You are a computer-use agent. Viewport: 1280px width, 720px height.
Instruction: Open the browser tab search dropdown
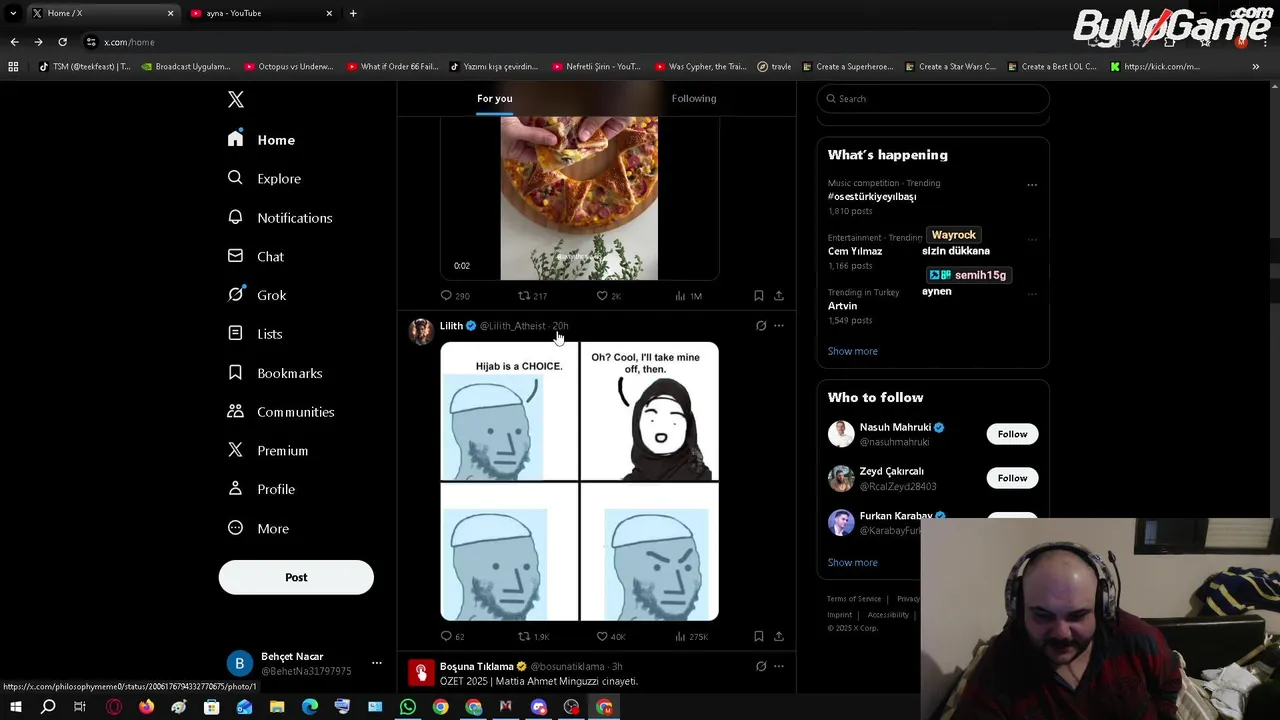(x=13, y=13)
